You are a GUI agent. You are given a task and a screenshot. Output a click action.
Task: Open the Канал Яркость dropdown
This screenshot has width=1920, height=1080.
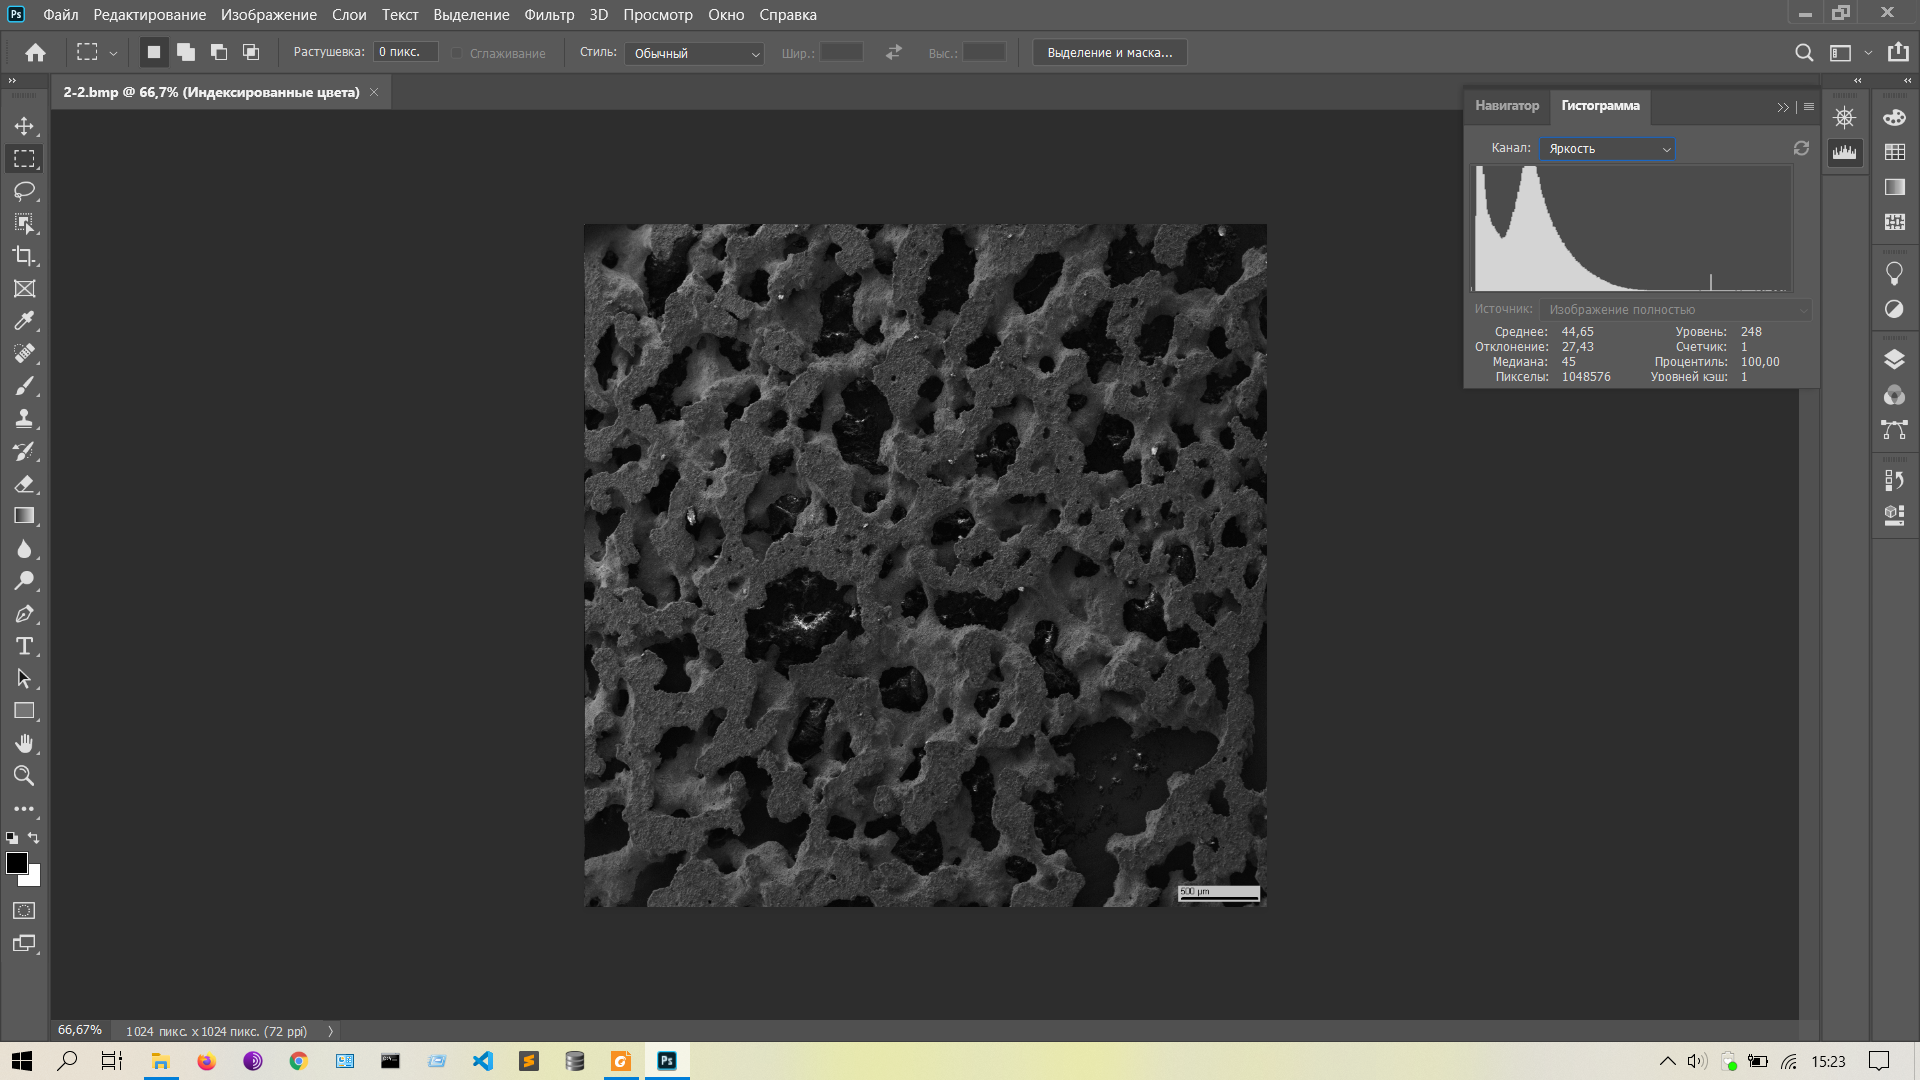coord(1607,149)
